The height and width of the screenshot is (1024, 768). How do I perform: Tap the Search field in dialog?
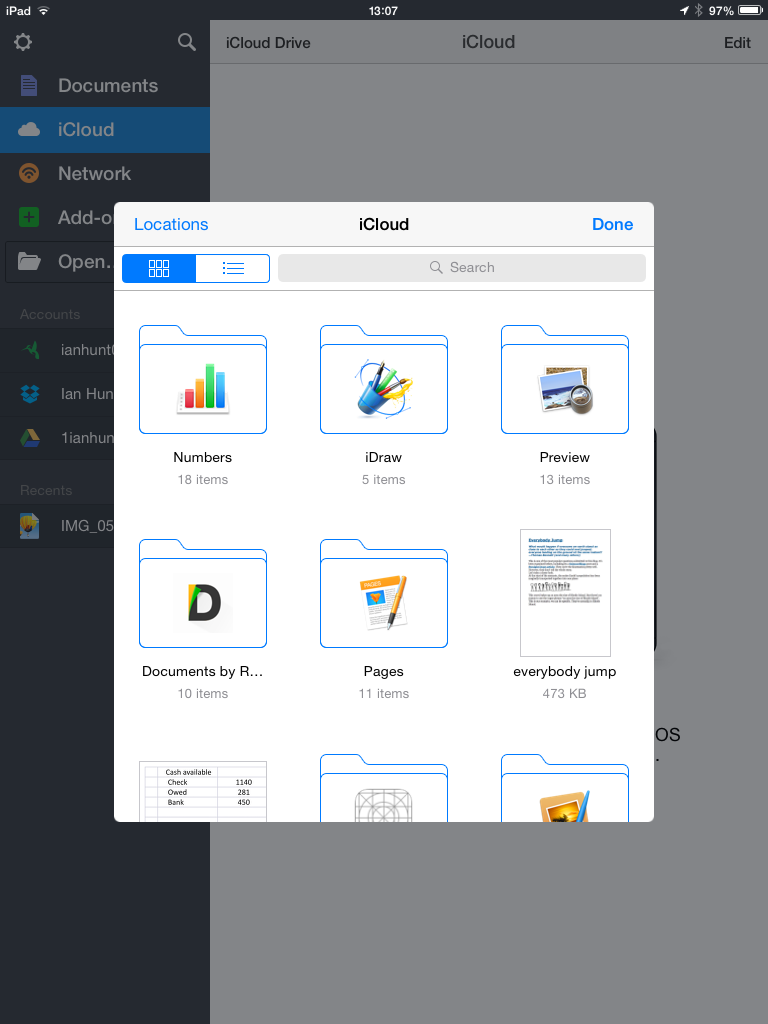pyautogui.click(x=462, y=268)
